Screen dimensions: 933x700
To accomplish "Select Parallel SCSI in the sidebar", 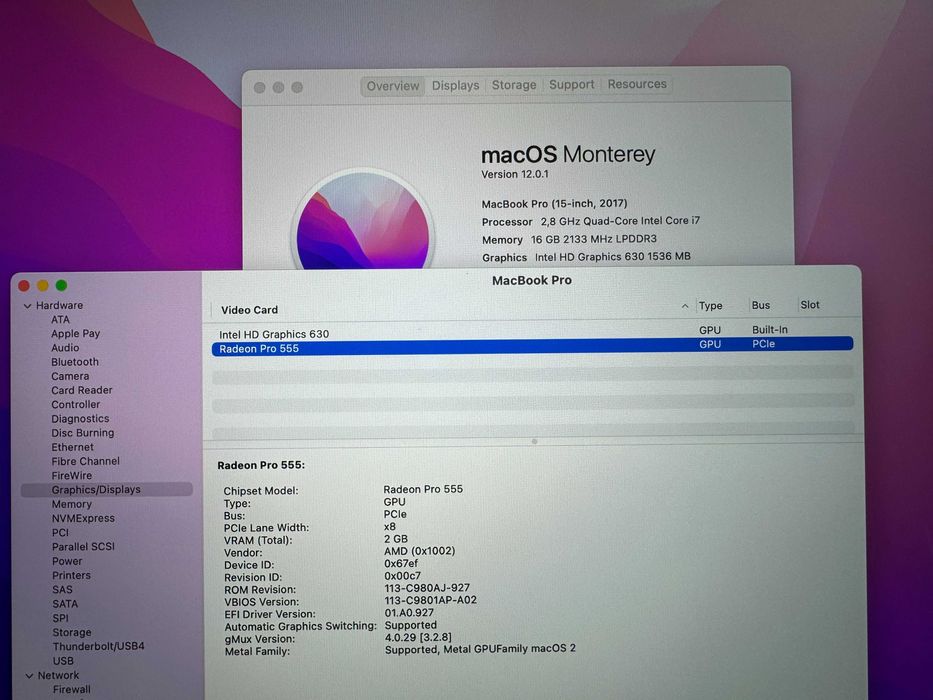I will [x=83, y=547].
